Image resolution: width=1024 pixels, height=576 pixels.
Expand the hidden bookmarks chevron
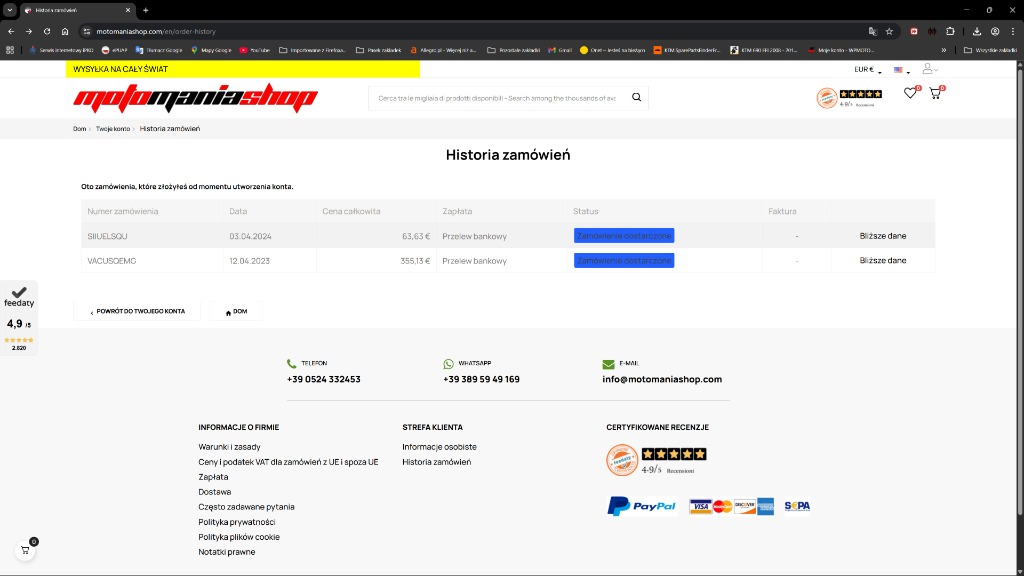tap(944, 50)
